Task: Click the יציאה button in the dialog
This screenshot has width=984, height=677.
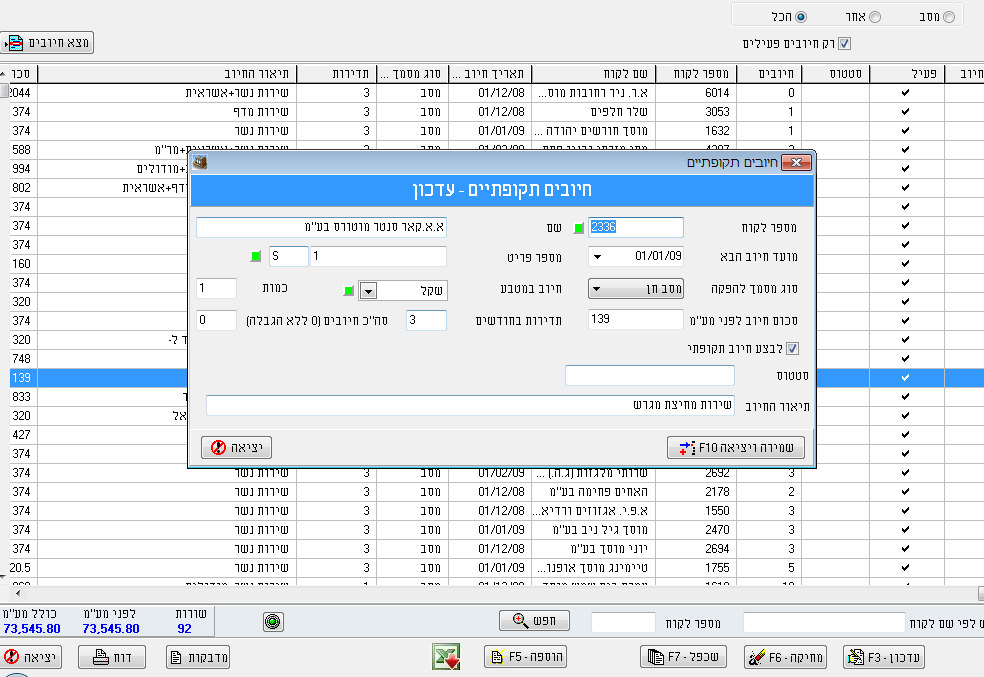Action: (237, 447)
